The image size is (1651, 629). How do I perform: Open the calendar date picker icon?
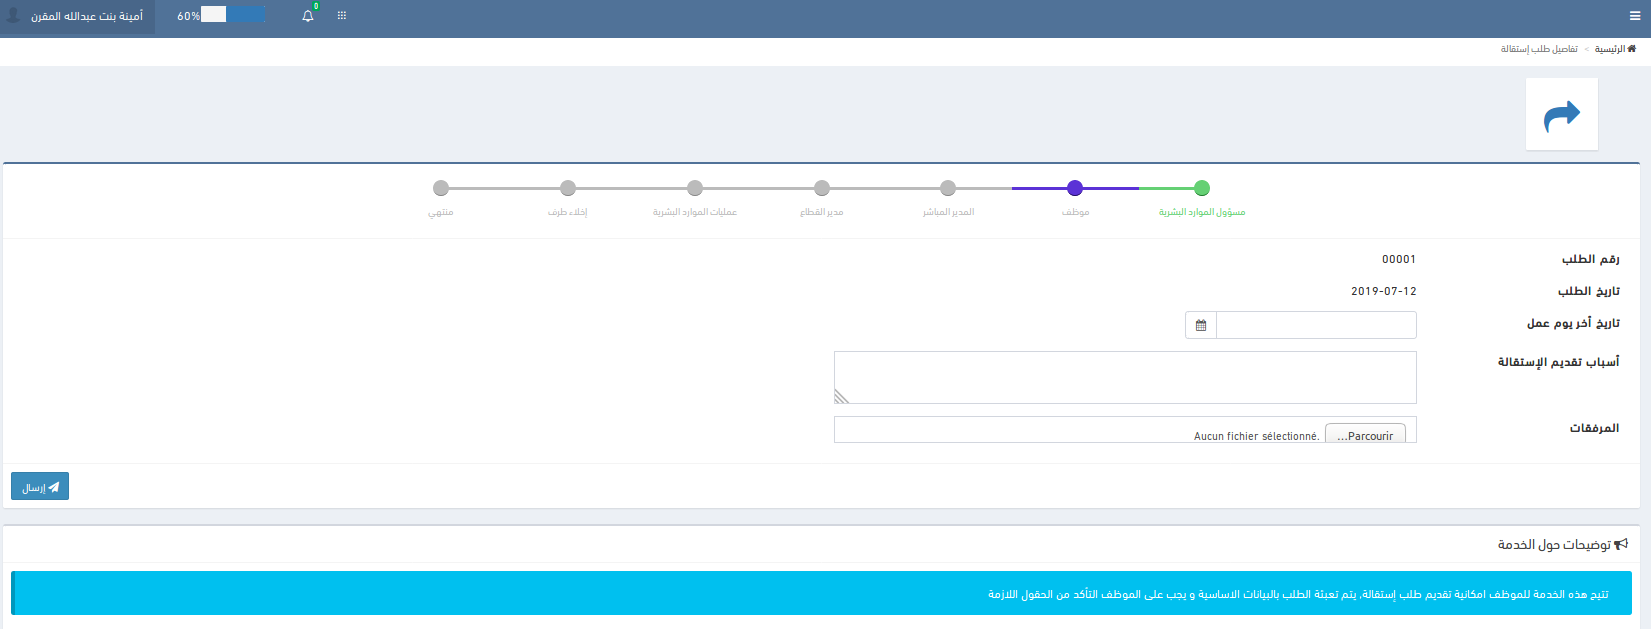(1201, 325)
